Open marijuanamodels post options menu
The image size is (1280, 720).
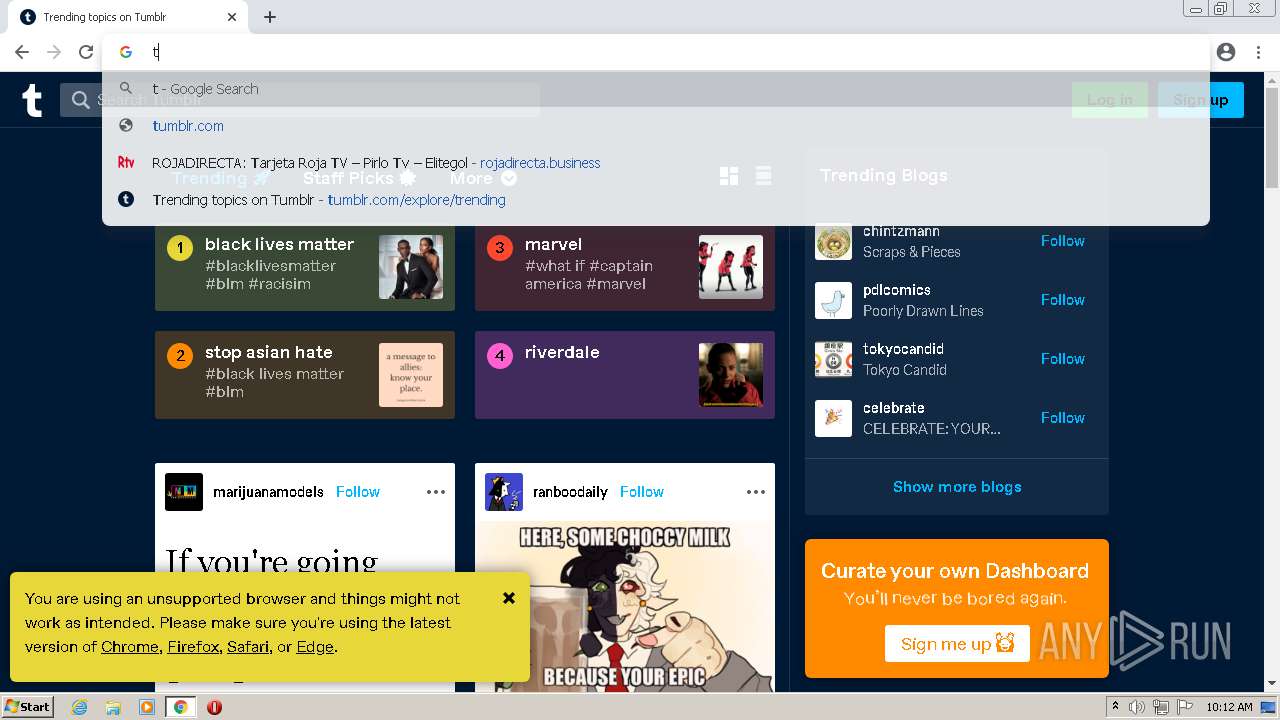point(436,492)
